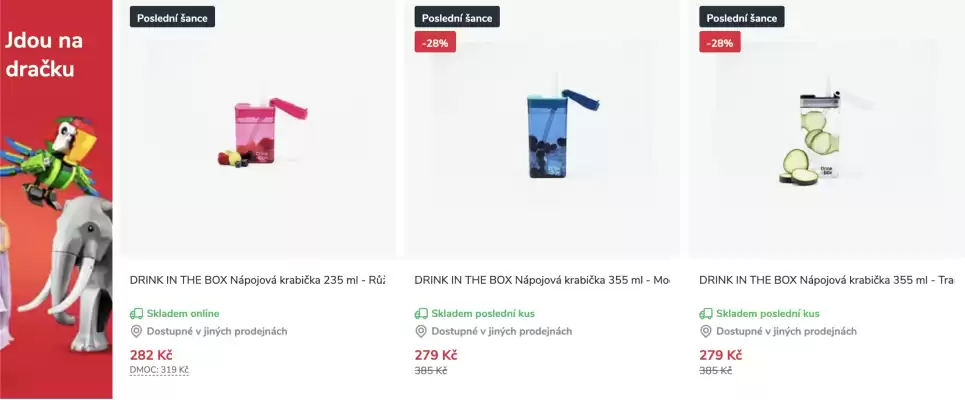Click DMOC: 319 Kč price note
Screen dimensions: 965x400
click(159, 370)
